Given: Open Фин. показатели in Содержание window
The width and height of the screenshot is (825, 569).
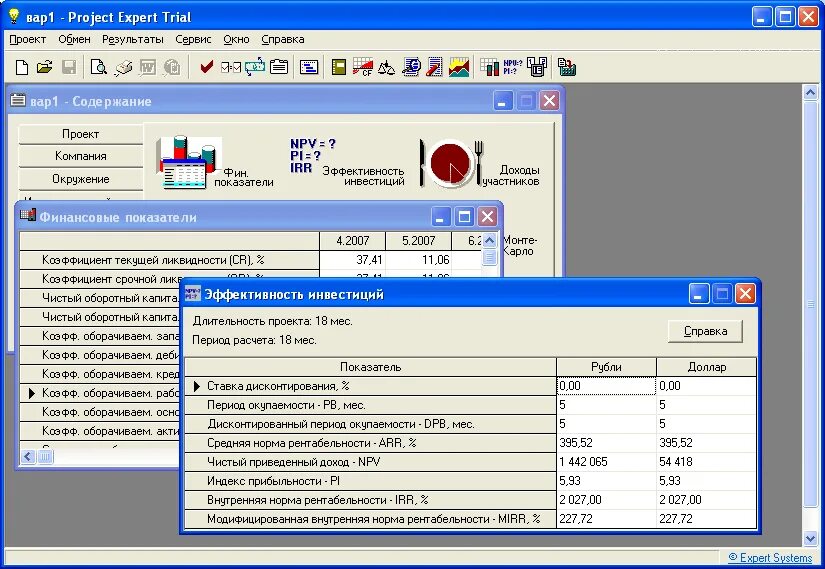Looking at the screenshot, I should click(x=215, y=162).
